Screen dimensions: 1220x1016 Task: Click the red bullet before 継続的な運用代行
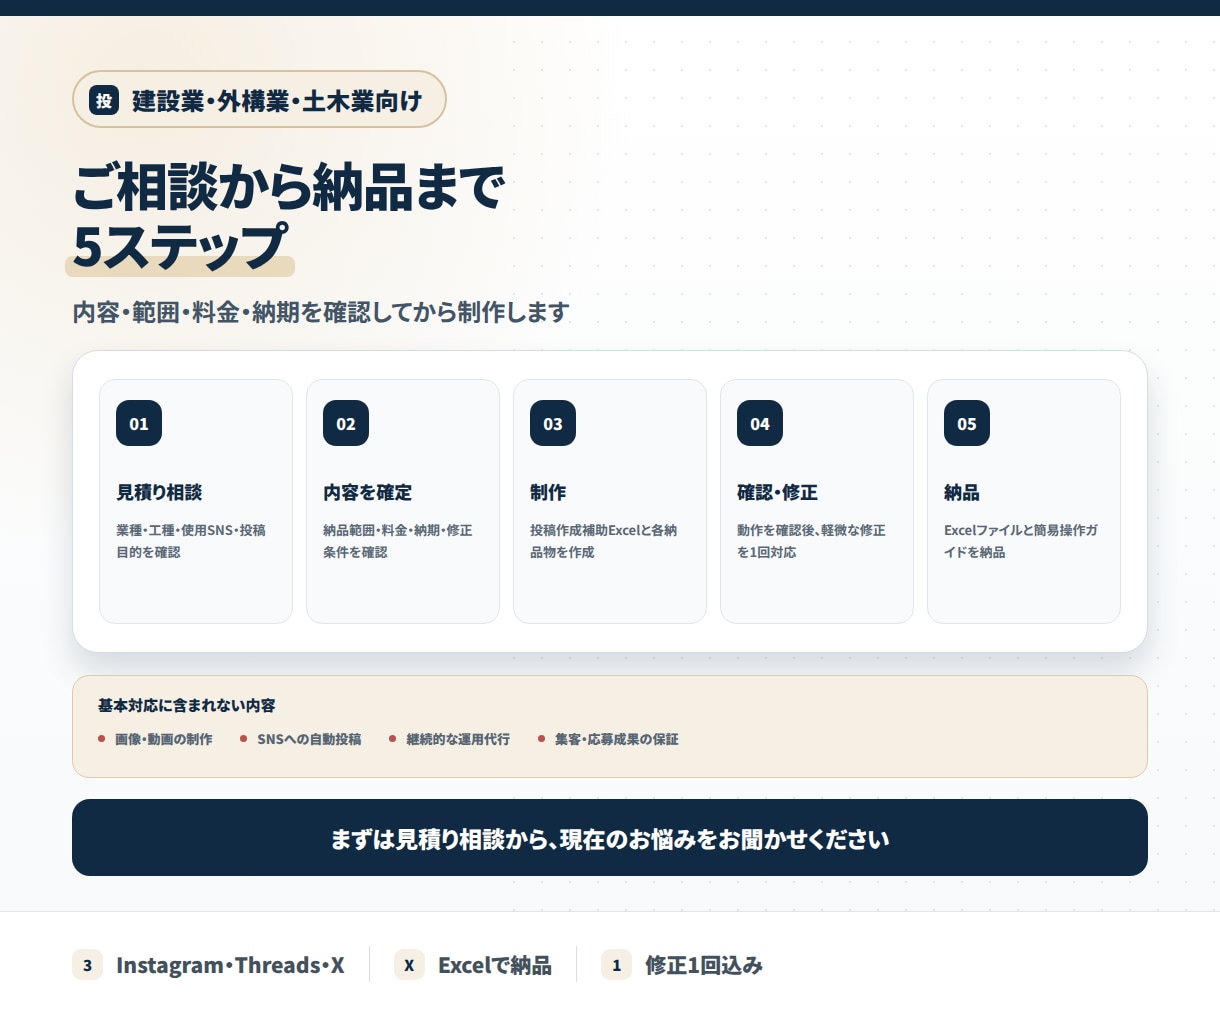(393, 739)
